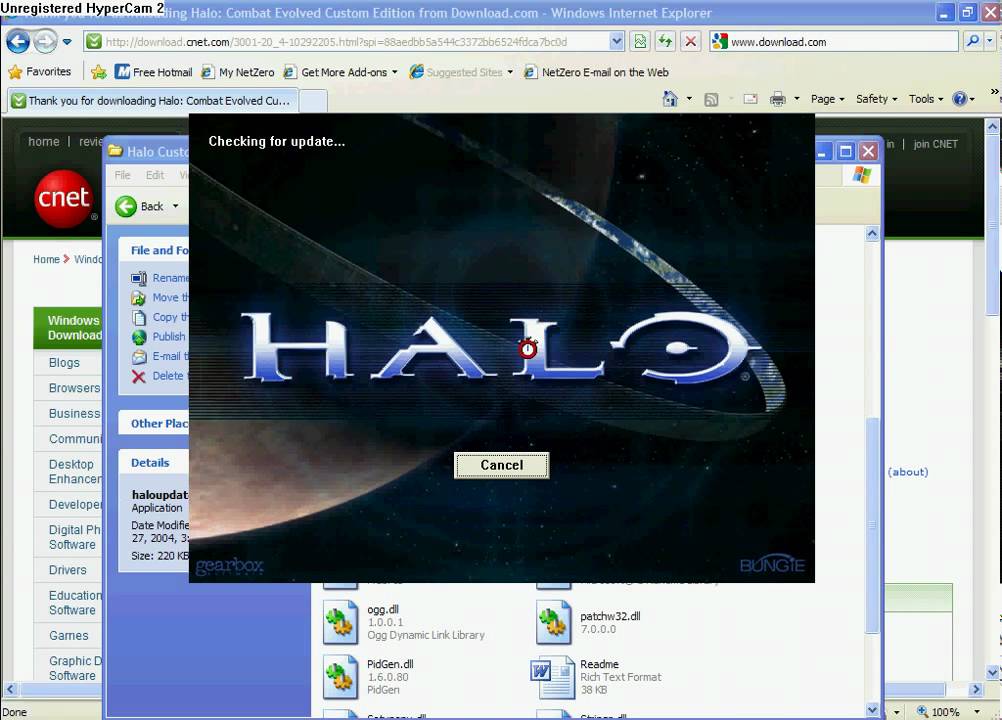Click the red cnet logo
1002x720 pixels.
tap(63, 198)
